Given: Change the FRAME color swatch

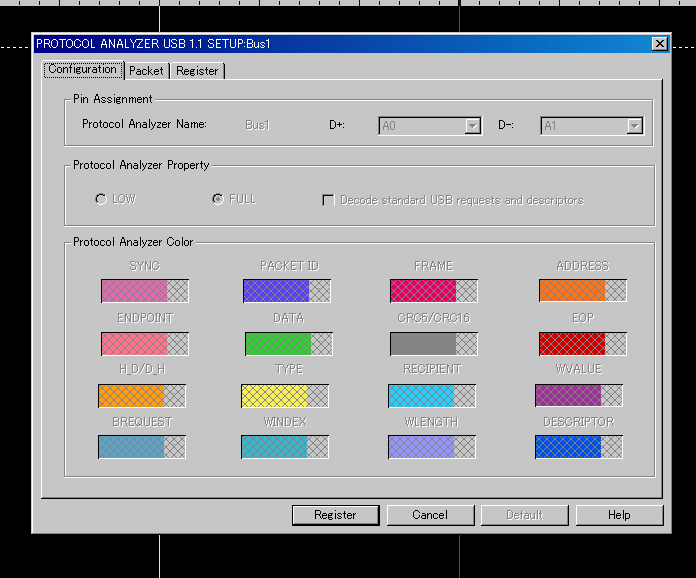Looking at the screenshot, I should (x=434, y=291).
